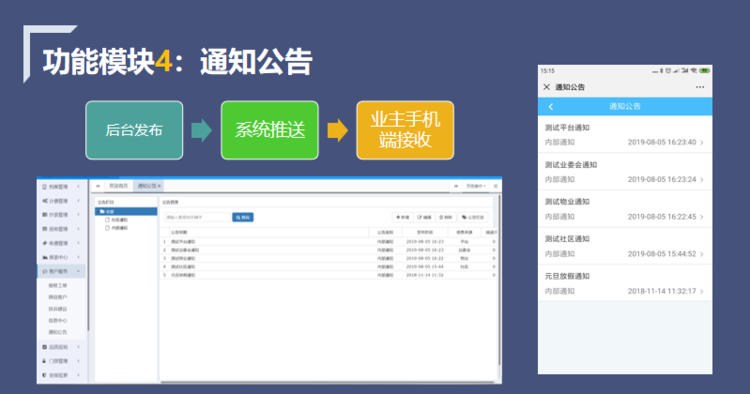
Task: Click table row 1 测试平台通知
Action: click(x=328, y=242)
